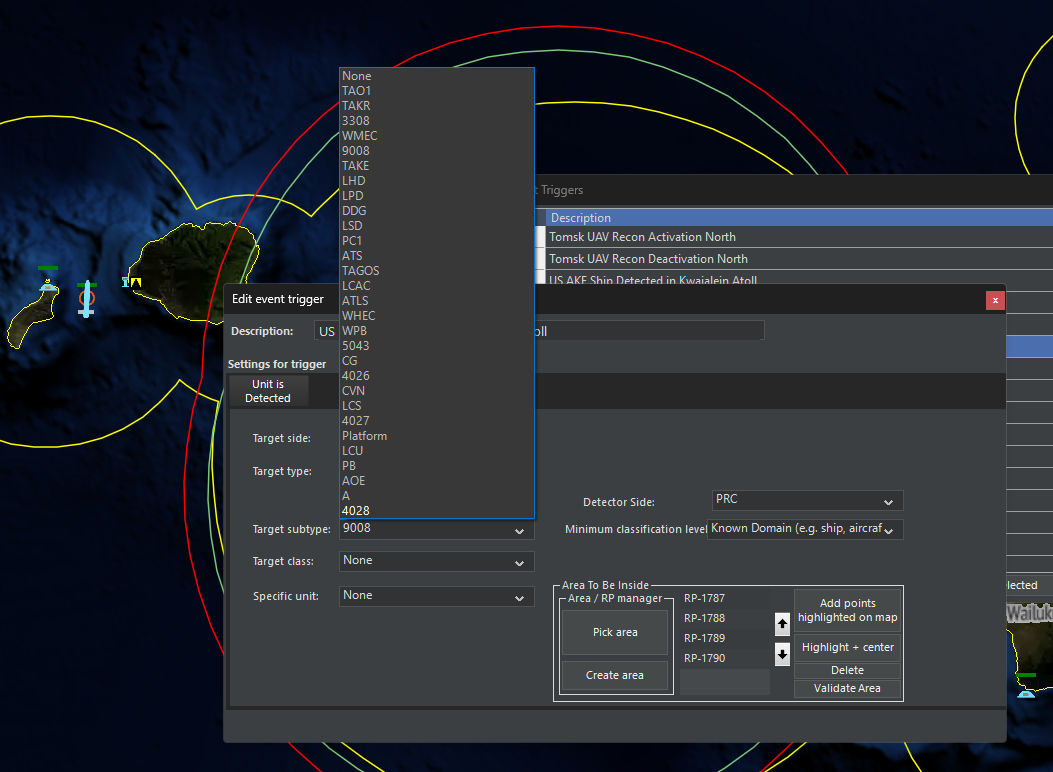Image resolution: width=1053 pixels, height=772 pixels.
Task: Click the blue tower icon beside yellow marker
Action: [x=126, y=283]
